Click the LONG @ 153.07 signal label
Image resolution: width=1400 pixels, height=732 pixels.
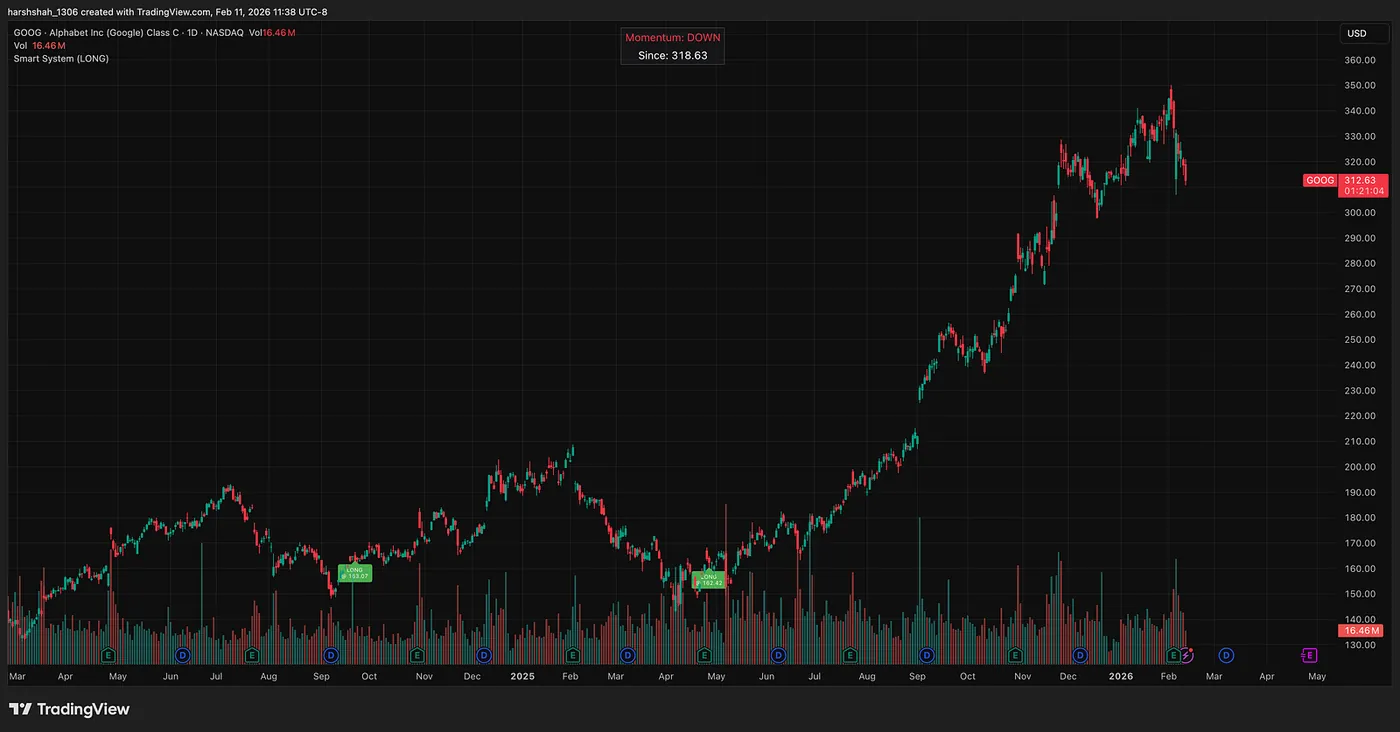point(355,574)
